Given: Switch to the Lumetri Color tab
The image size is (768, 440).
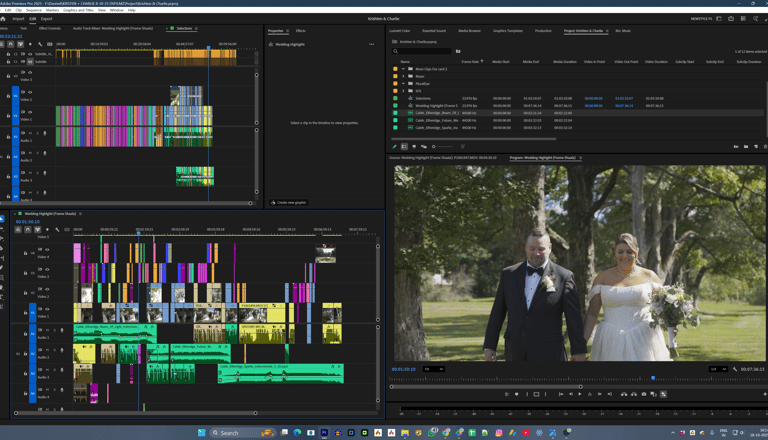Looking at the screenshot, I should 399,31.
